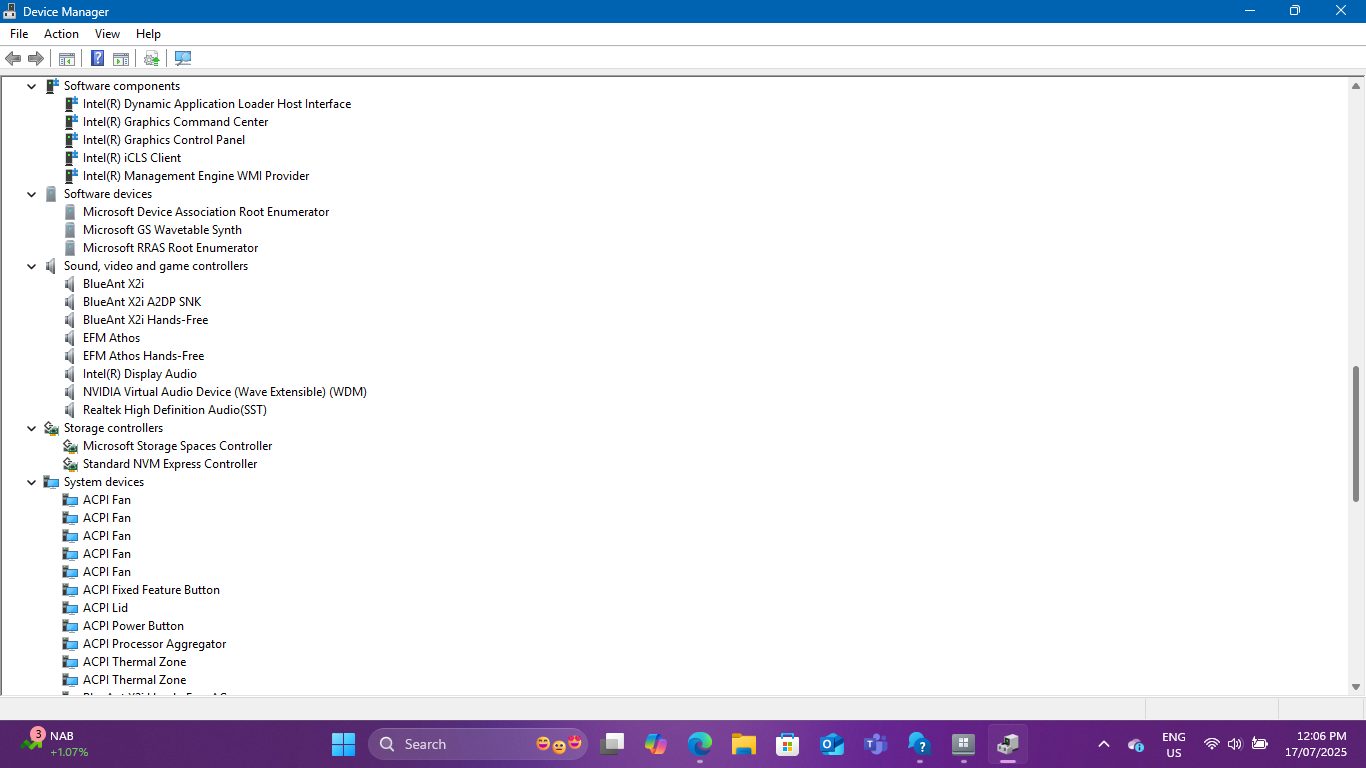1366x768 pixels.
Task: Click speaker icon beside BlueAnt X2i
Action: [70, 284]
